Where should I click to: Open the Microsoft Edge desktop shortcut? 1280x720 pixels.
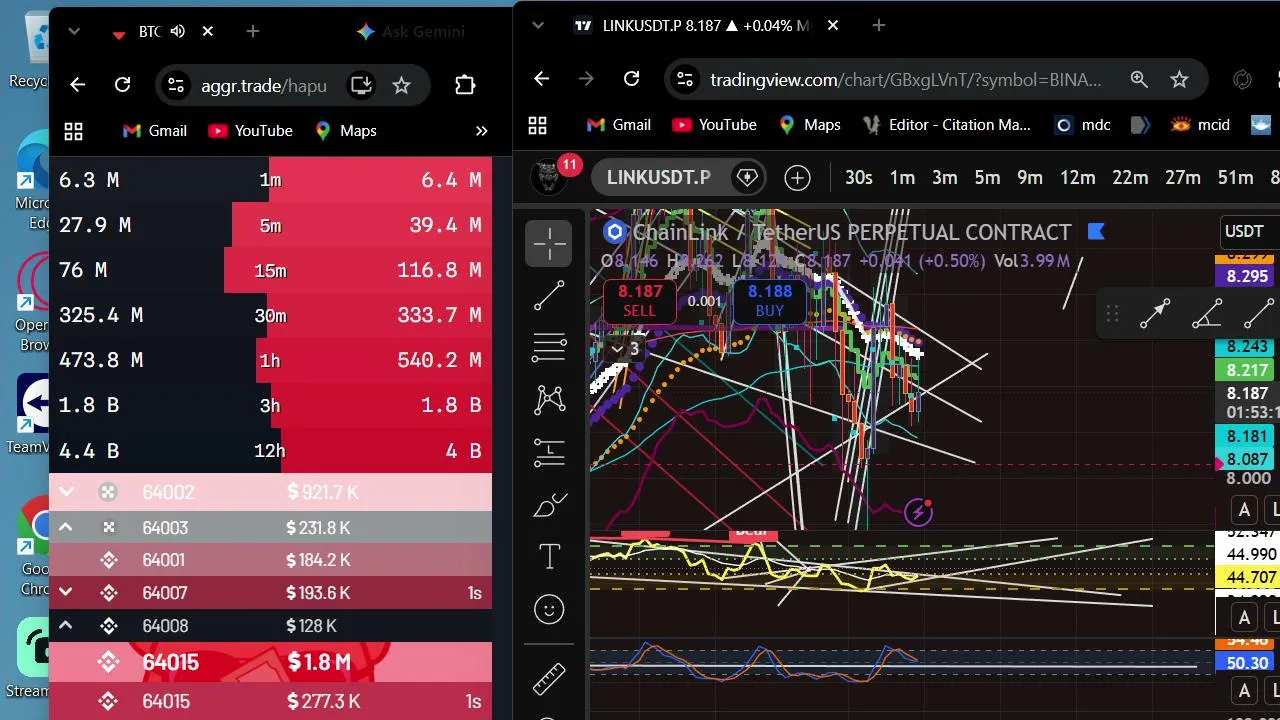pos(36,180)
